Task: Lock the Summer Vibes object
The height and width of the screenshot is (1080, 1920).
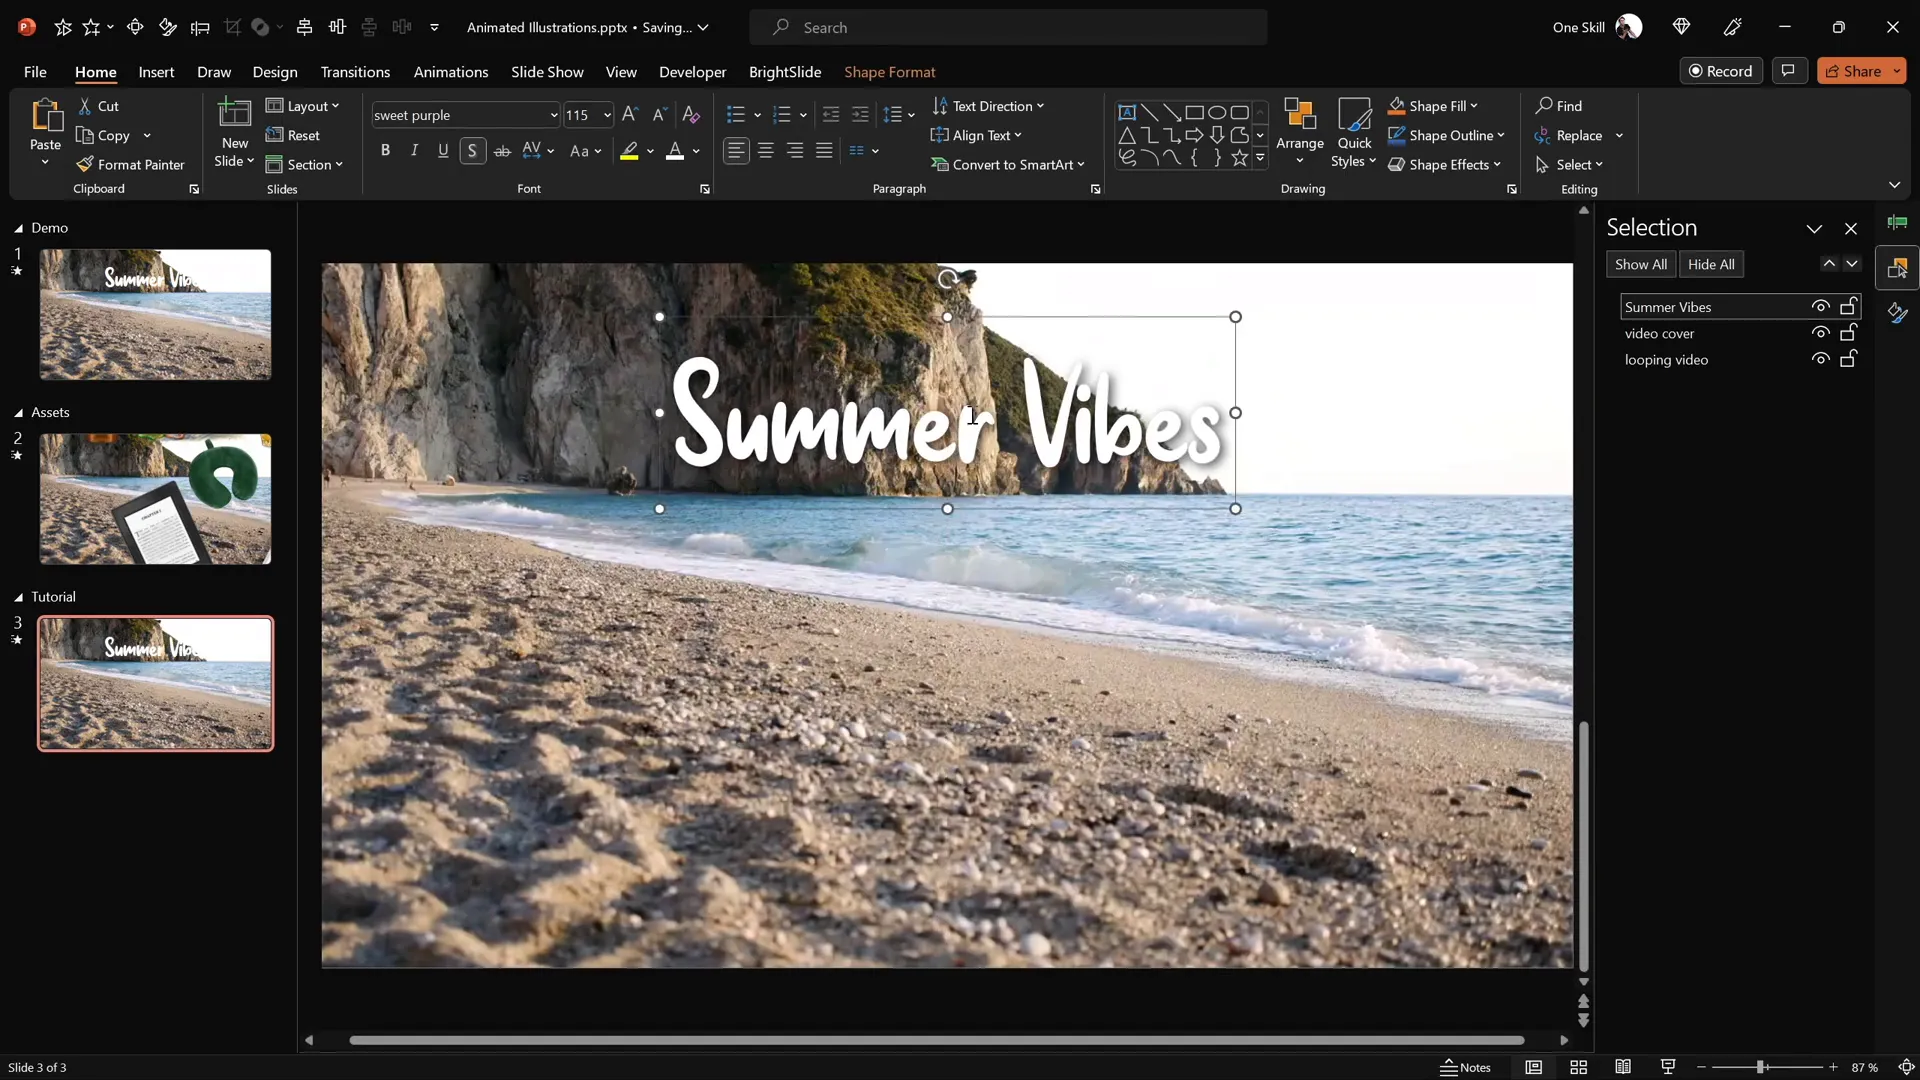Action: pos(1849,306)
